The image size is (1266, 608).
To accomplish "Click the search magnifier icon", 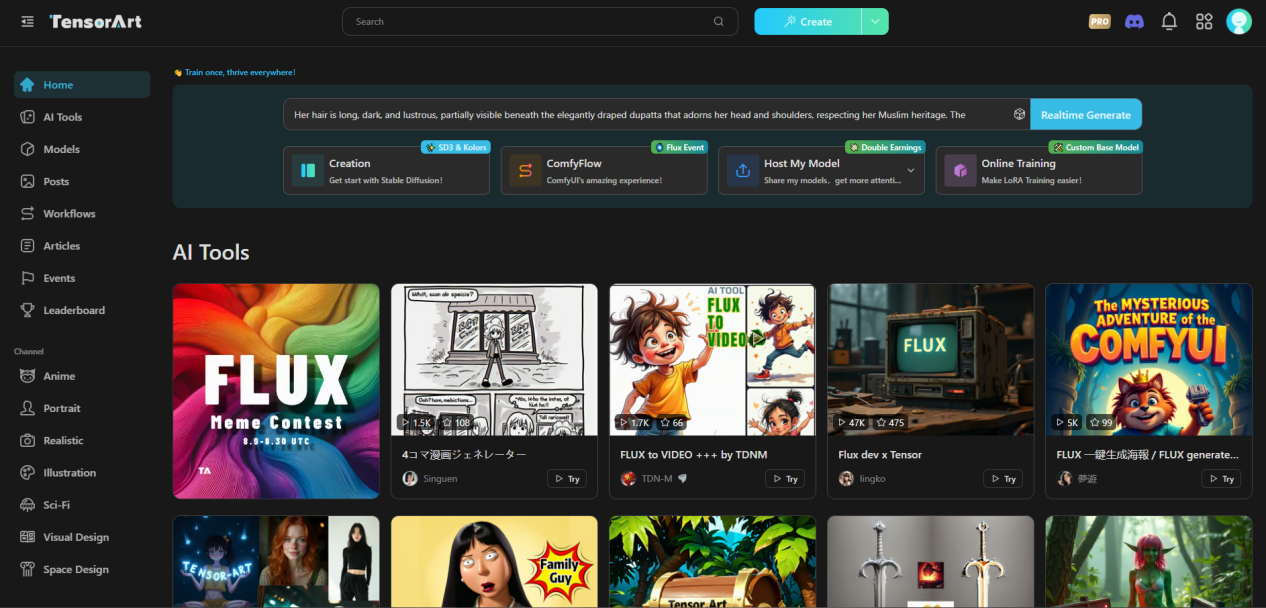I will (x=719, y=21).
